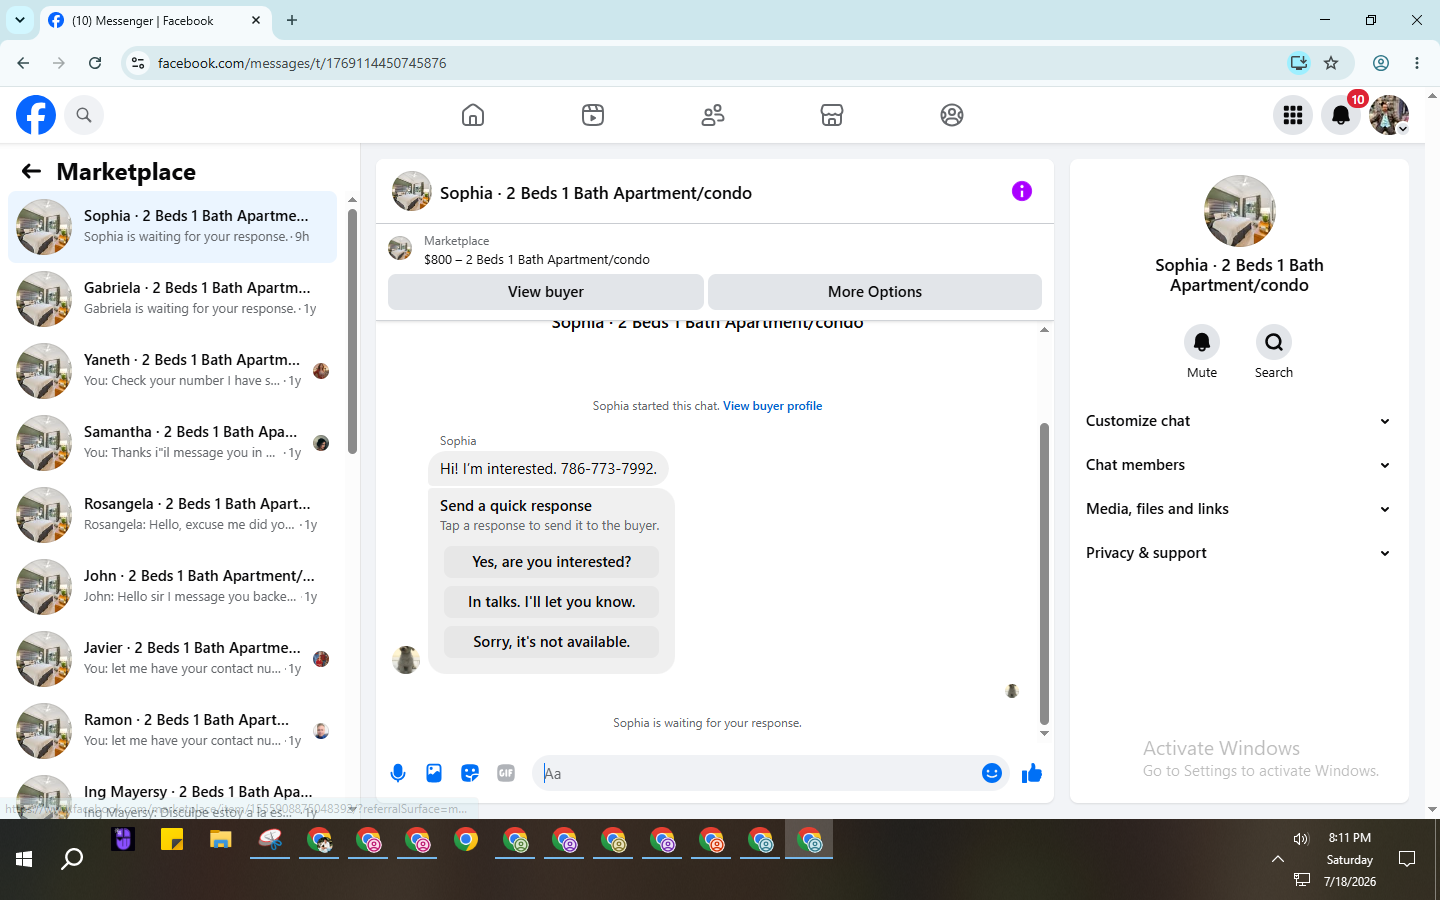Open the Yaneth conversation
This screenshot has height=900, width=1440.
(x=172, y=371)
